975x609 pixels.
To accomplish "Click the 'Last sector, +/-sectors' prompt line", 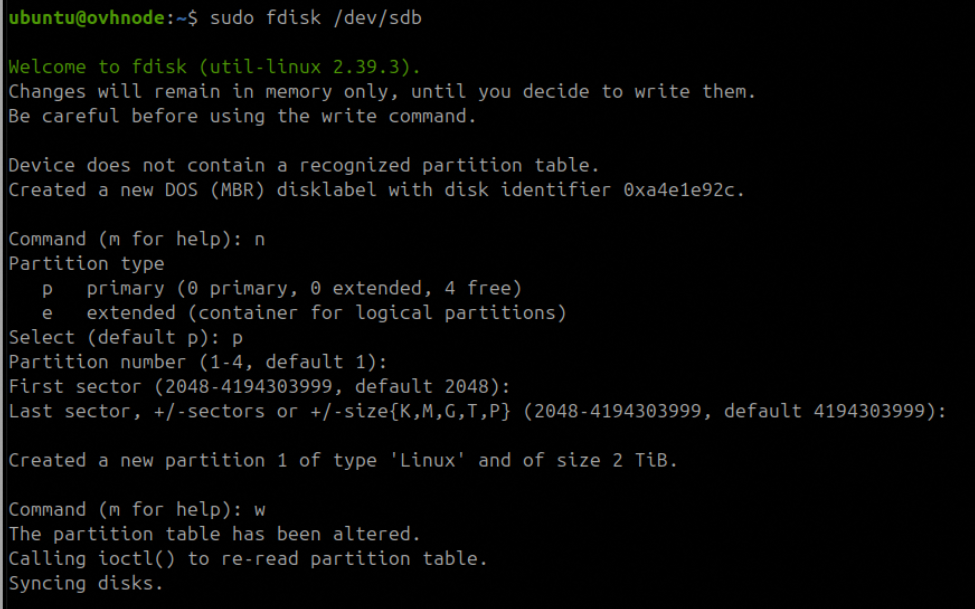I will tap(476, 411).
